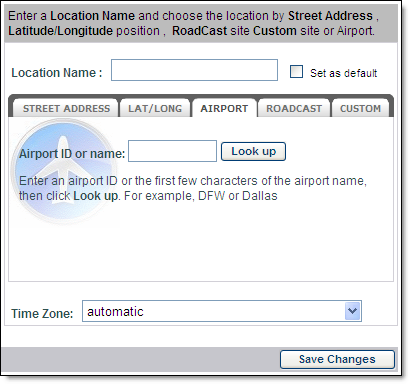
Task: Click the Look up button
Action: (253, 151)
